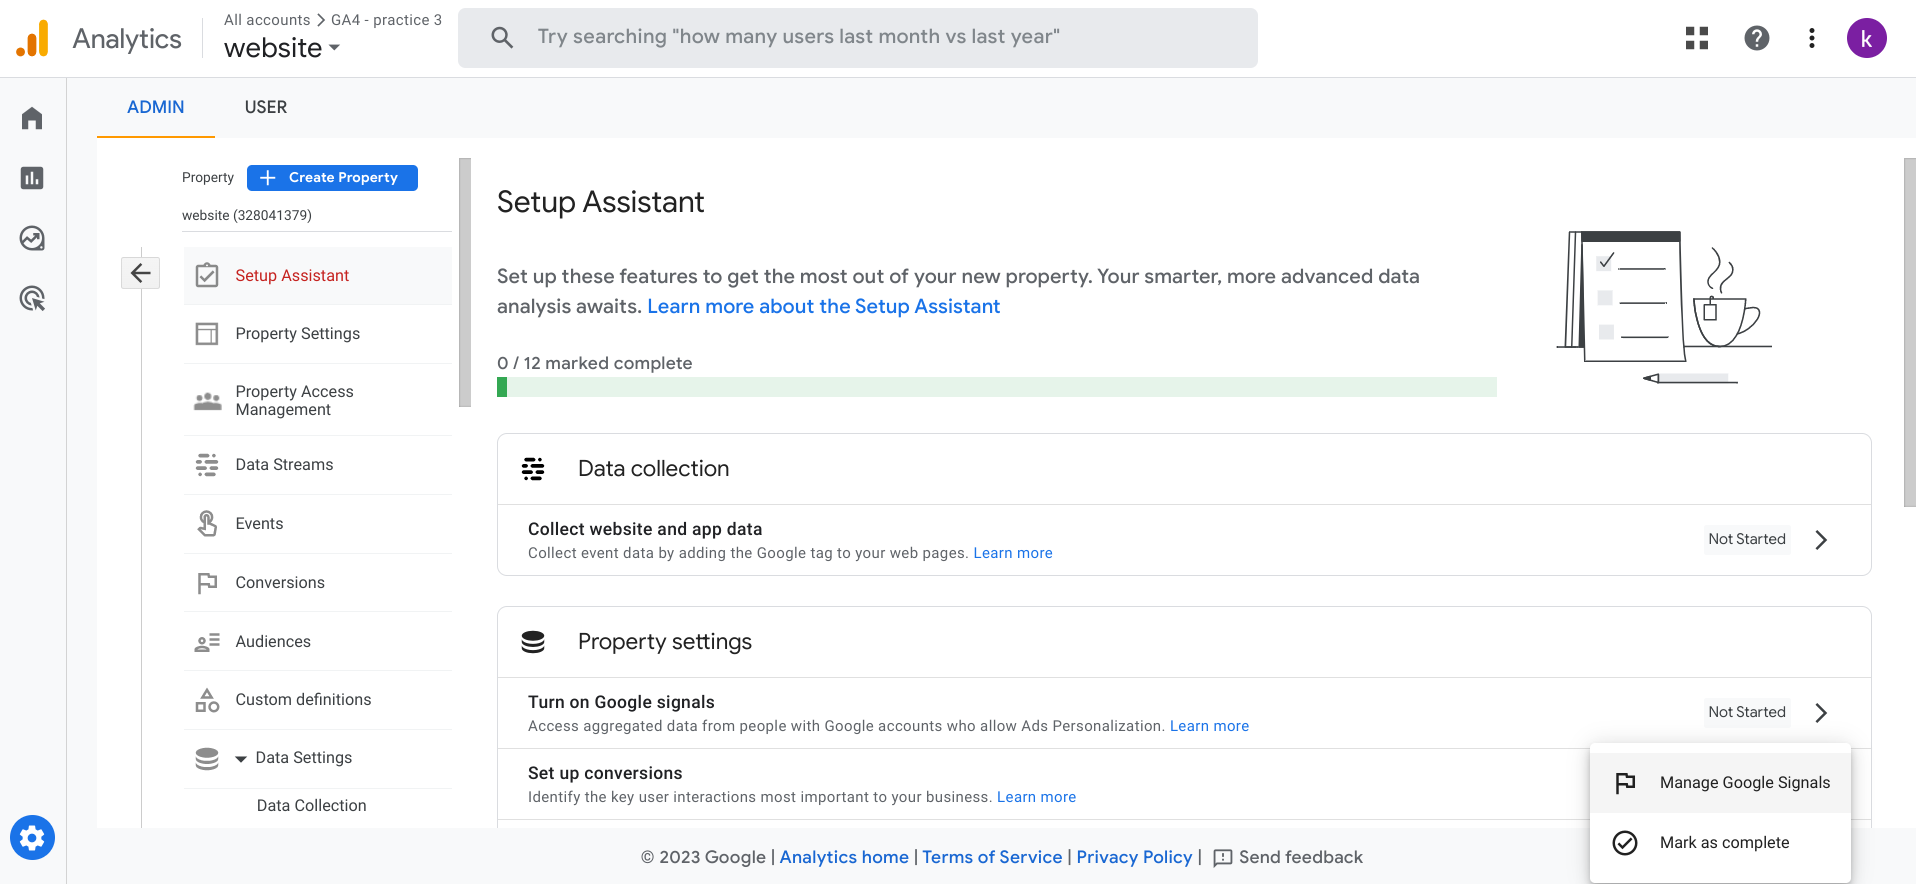Open the Explore icon in sidebar
The image size is (1916, 884).
point(32,238)
